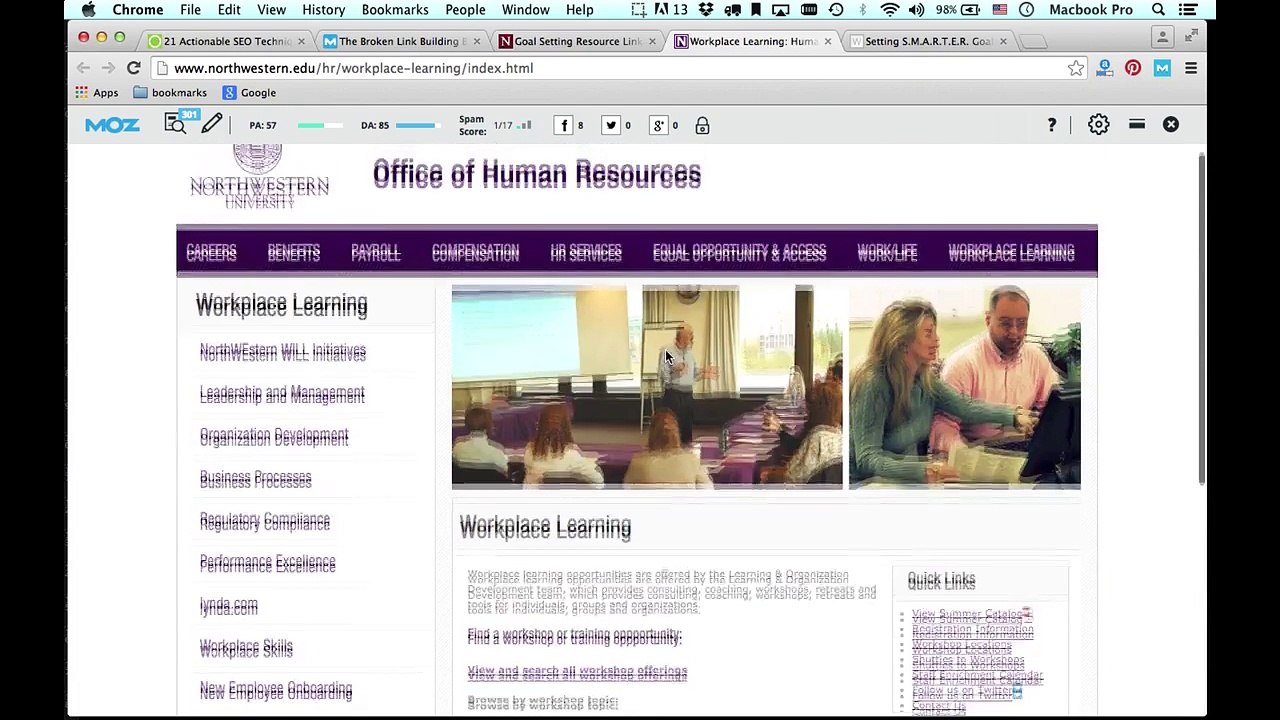Open the Payroll navigation link

pyautogui.click(x=375, y=252)
